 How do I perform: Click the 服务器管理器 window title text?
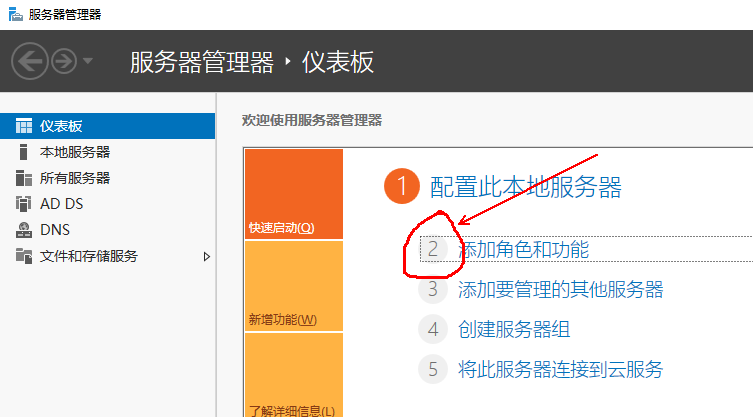[x=65, y=14]
